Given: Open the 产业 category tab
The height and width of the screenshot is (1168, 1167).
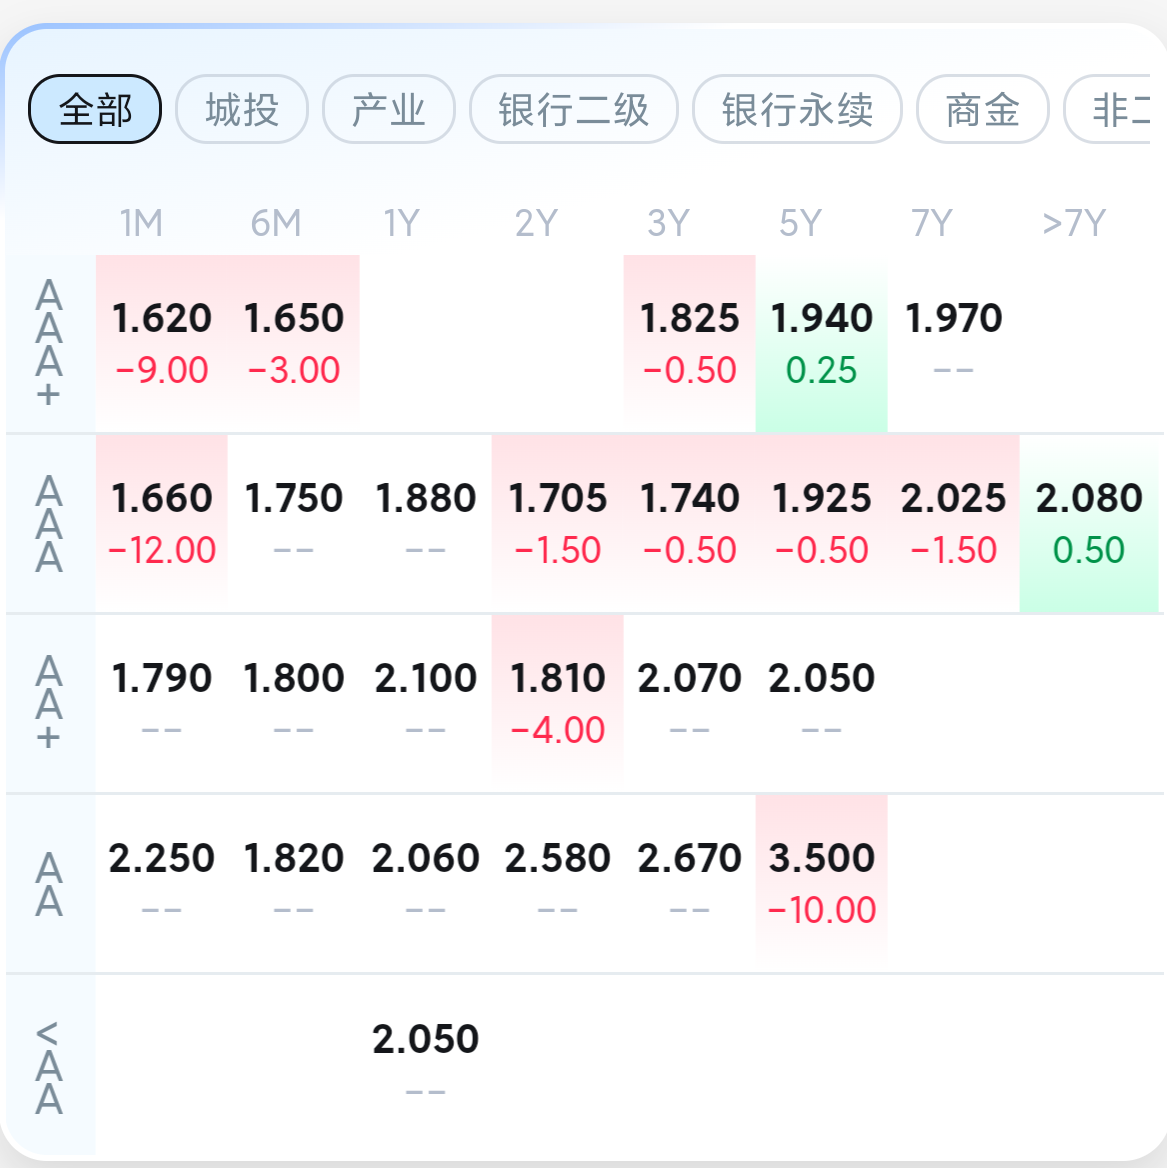Looking at the screenshot, I should tap(389, 109).
